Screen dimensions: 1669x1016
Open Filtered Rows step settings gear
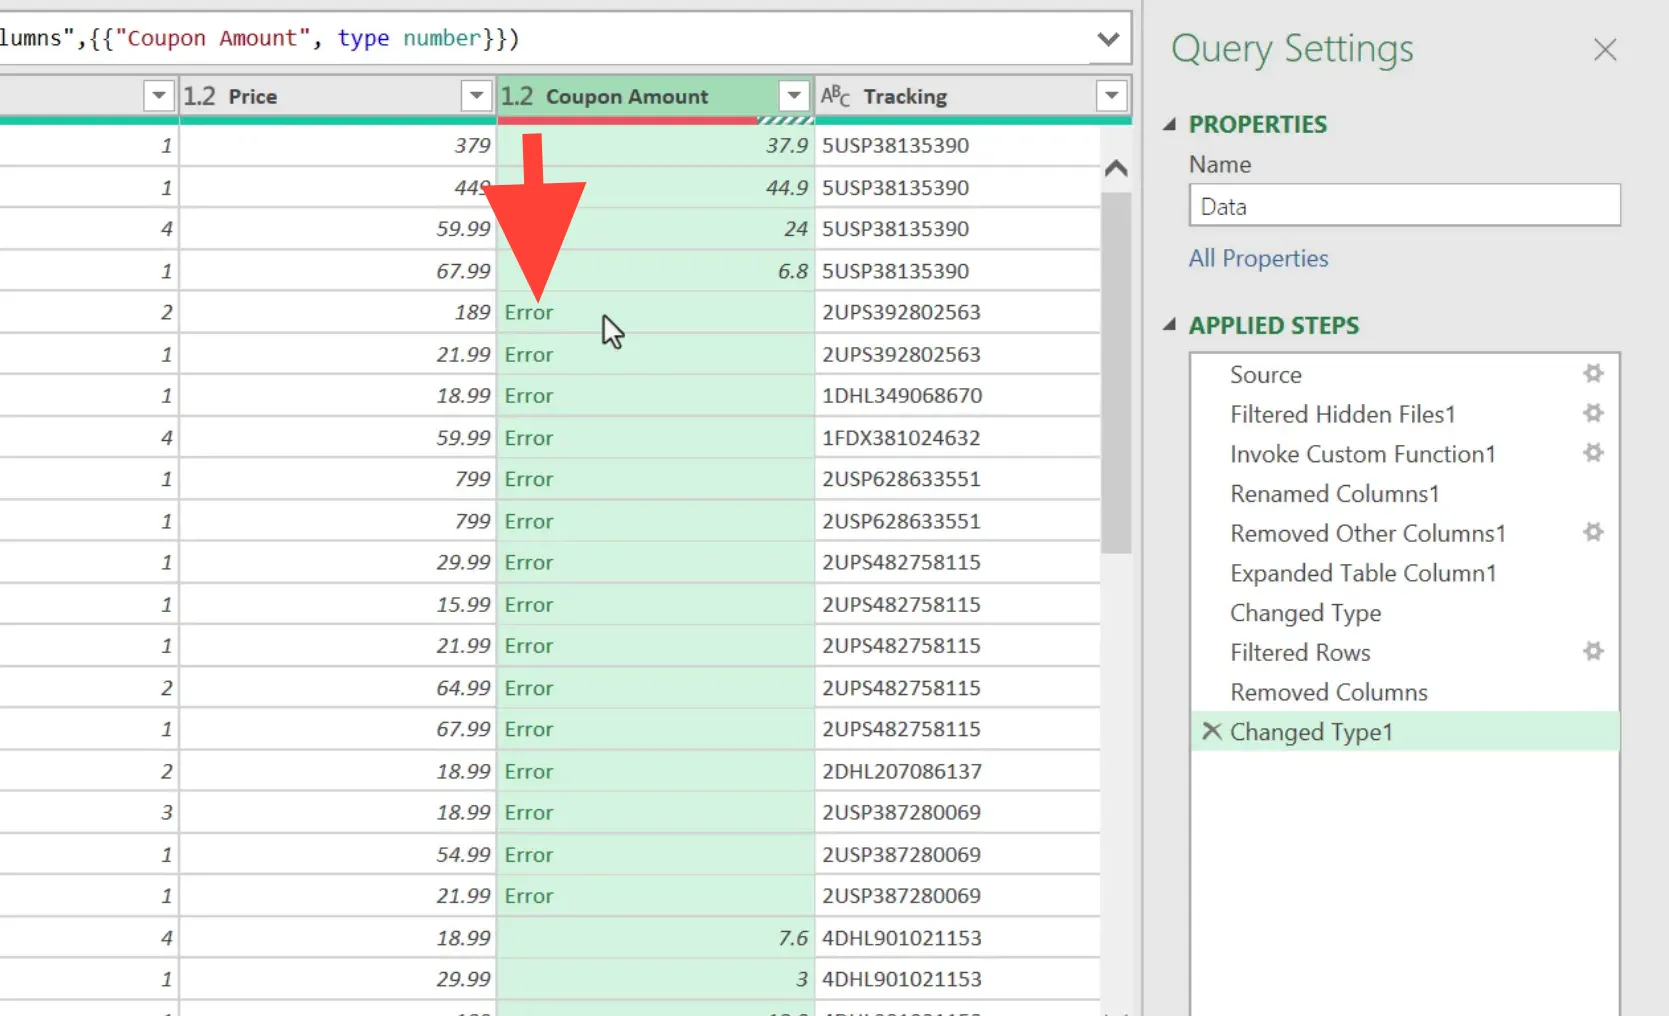pos(1593,652)
